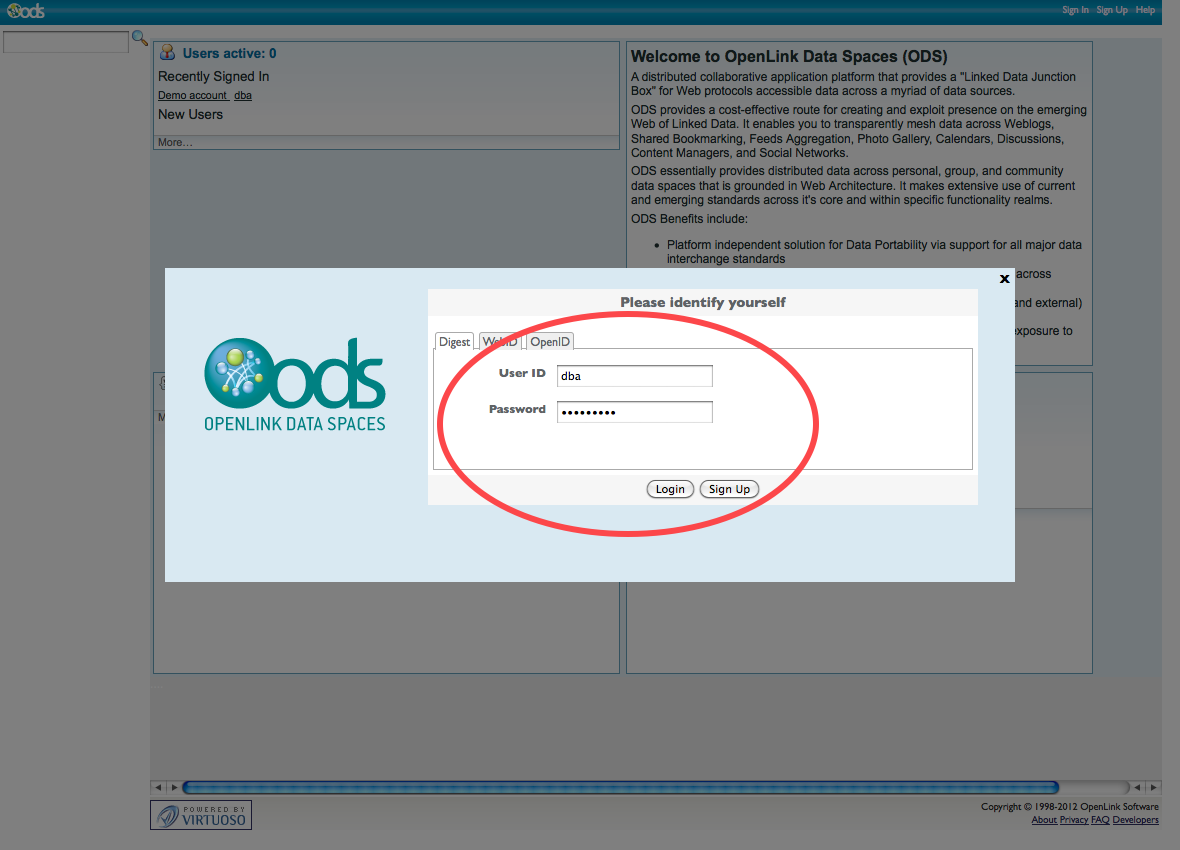1180x850 pixels.
Task: Click the scrollbar's far-right arrow
Action: [1153, 787]
